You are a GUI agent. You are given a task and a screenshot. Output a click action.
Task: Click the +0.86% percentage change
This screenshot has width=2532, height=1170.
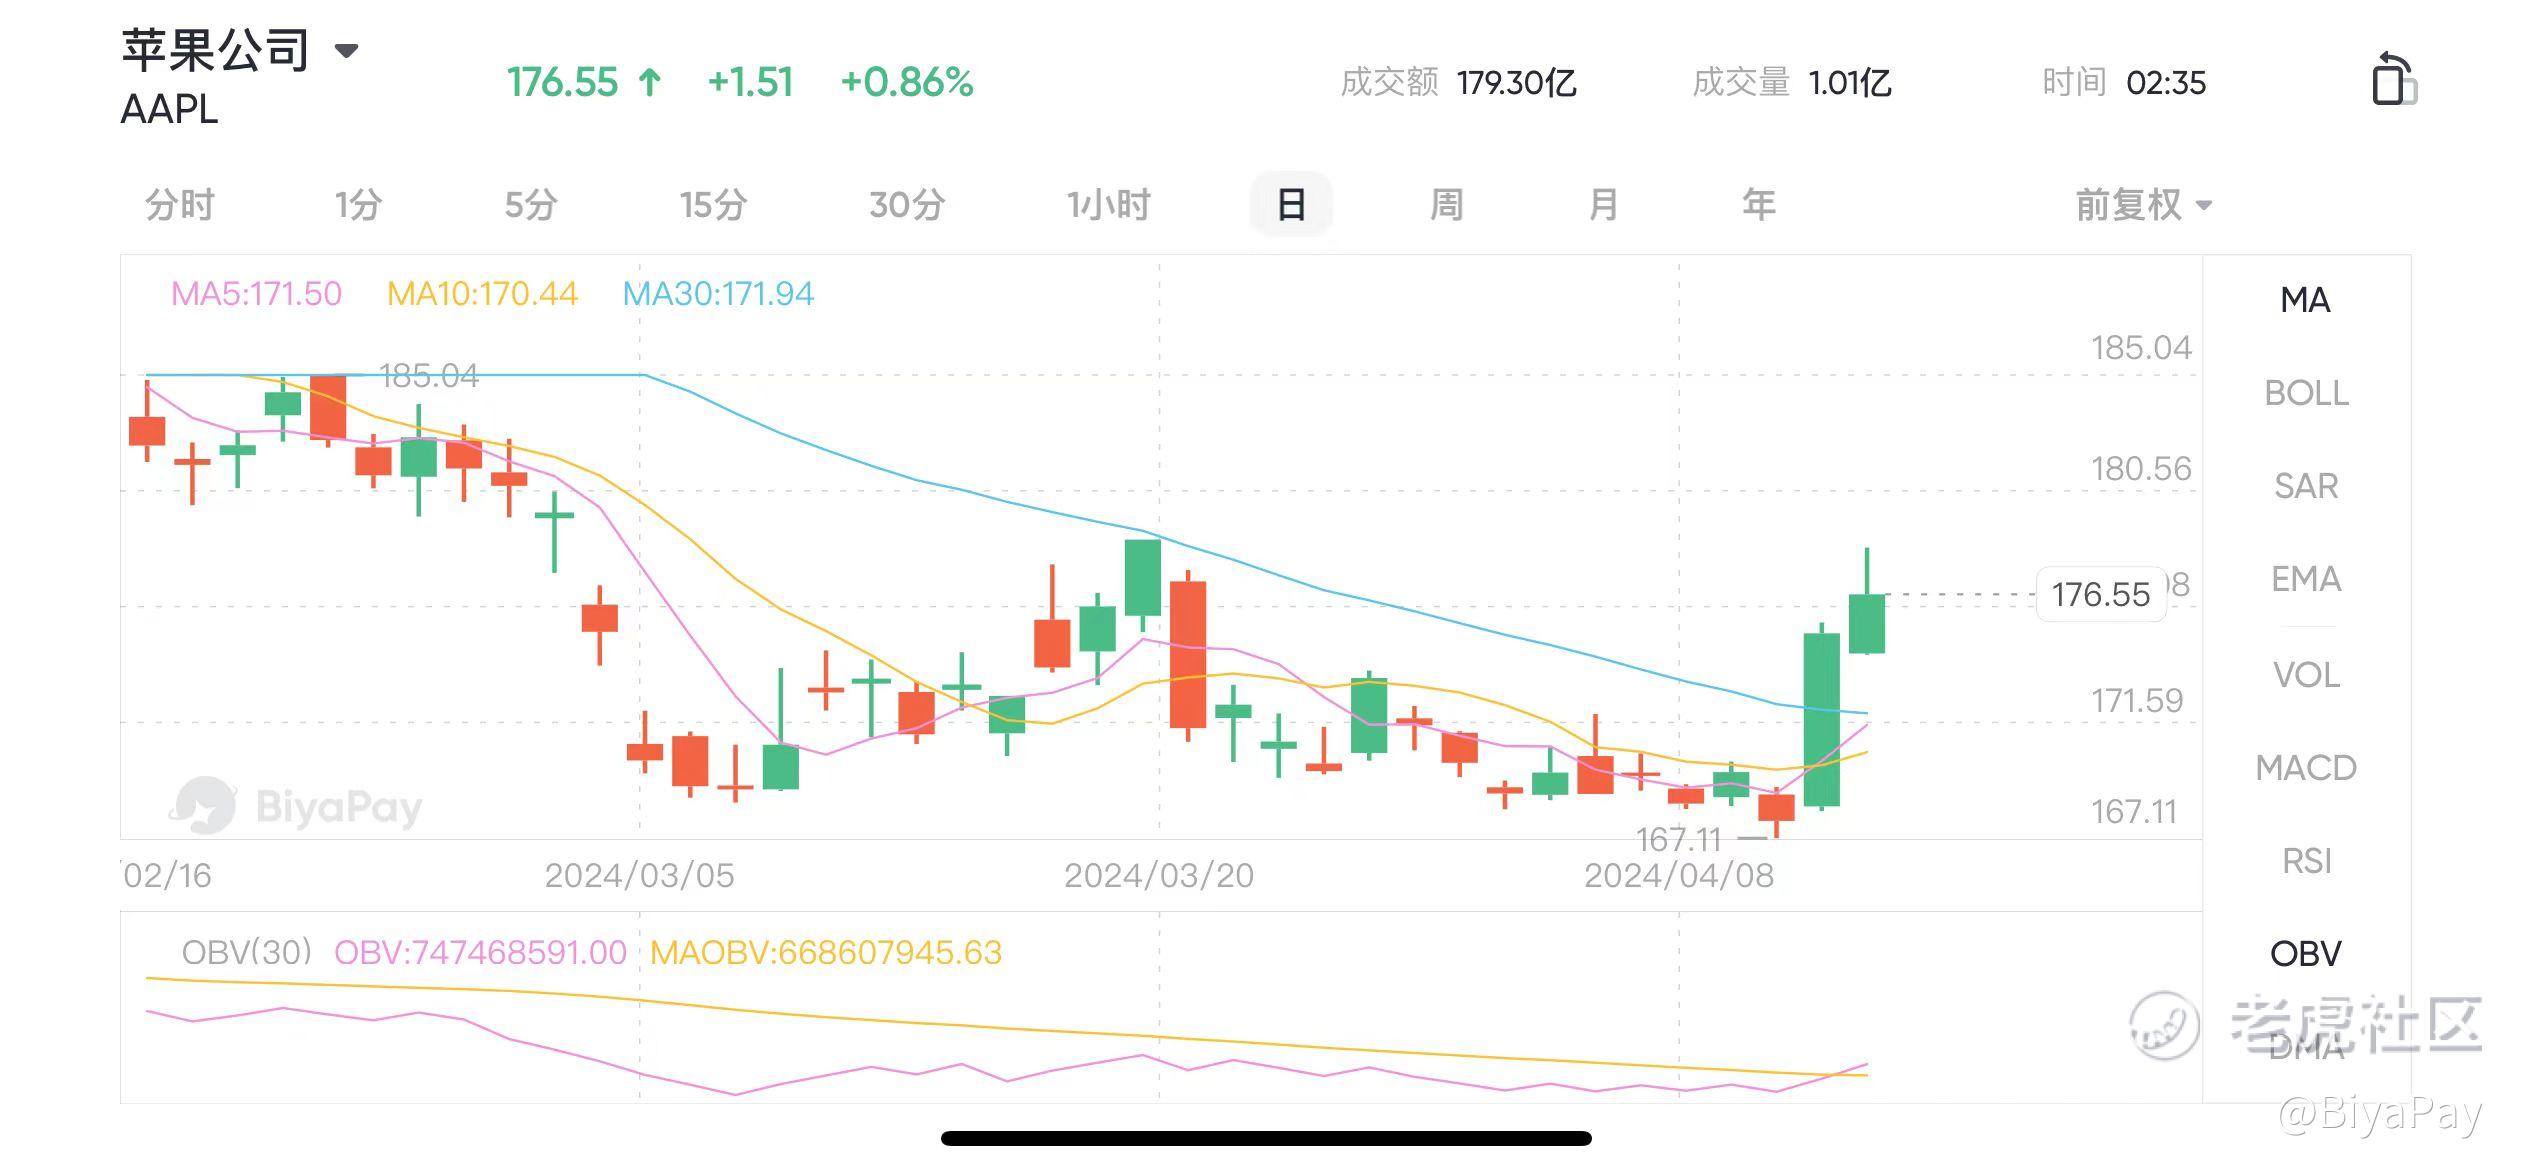pos(907,82)
